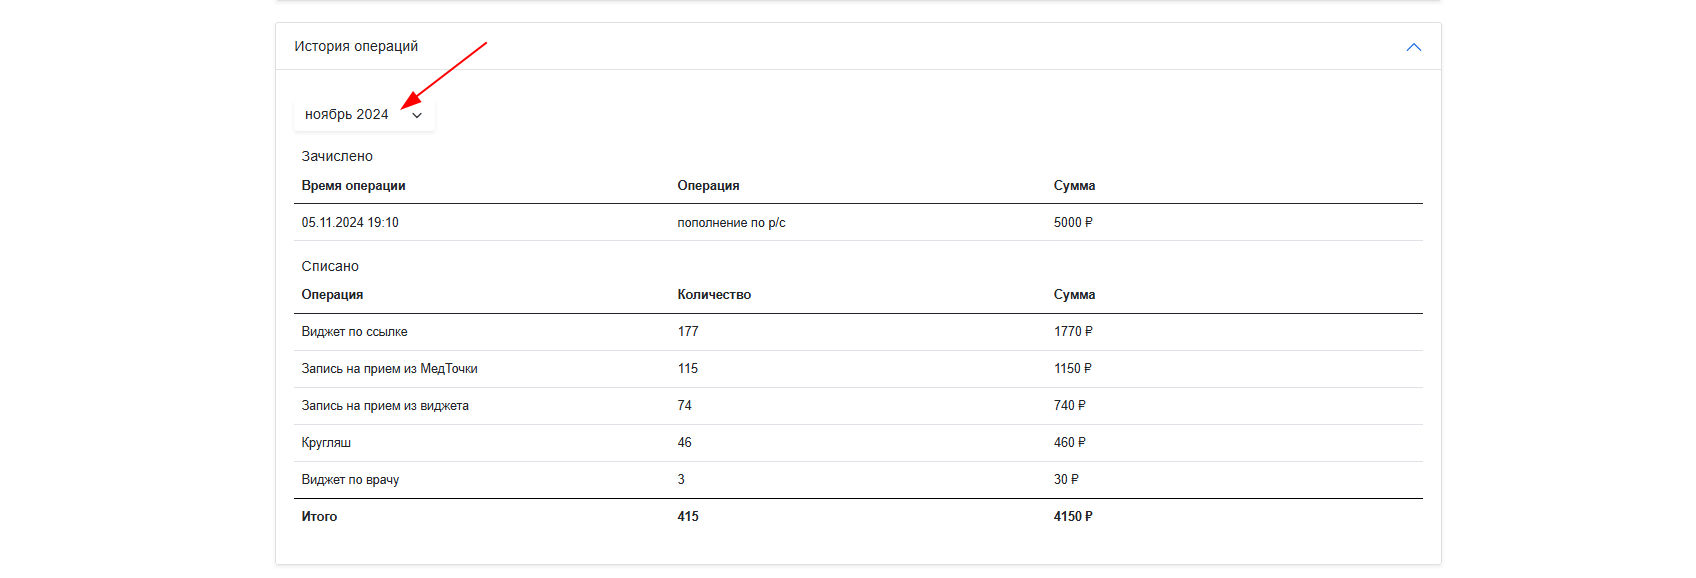Click the Зачислено section label
The width and height of the screenshot is (1696, 578).
pos(337,156)
